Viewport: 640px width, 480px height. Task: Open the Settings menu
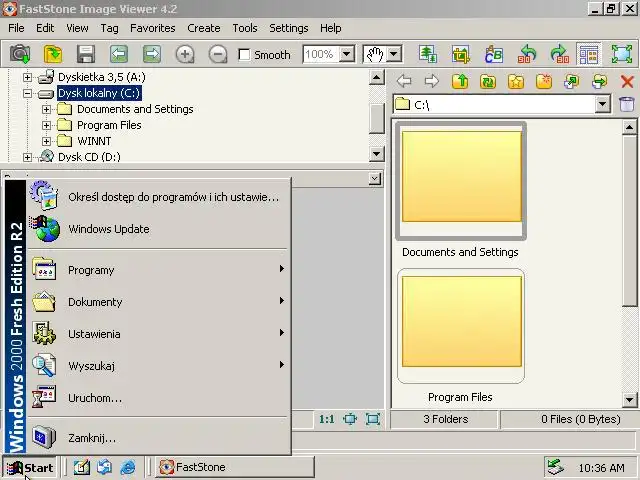[289, 28]
